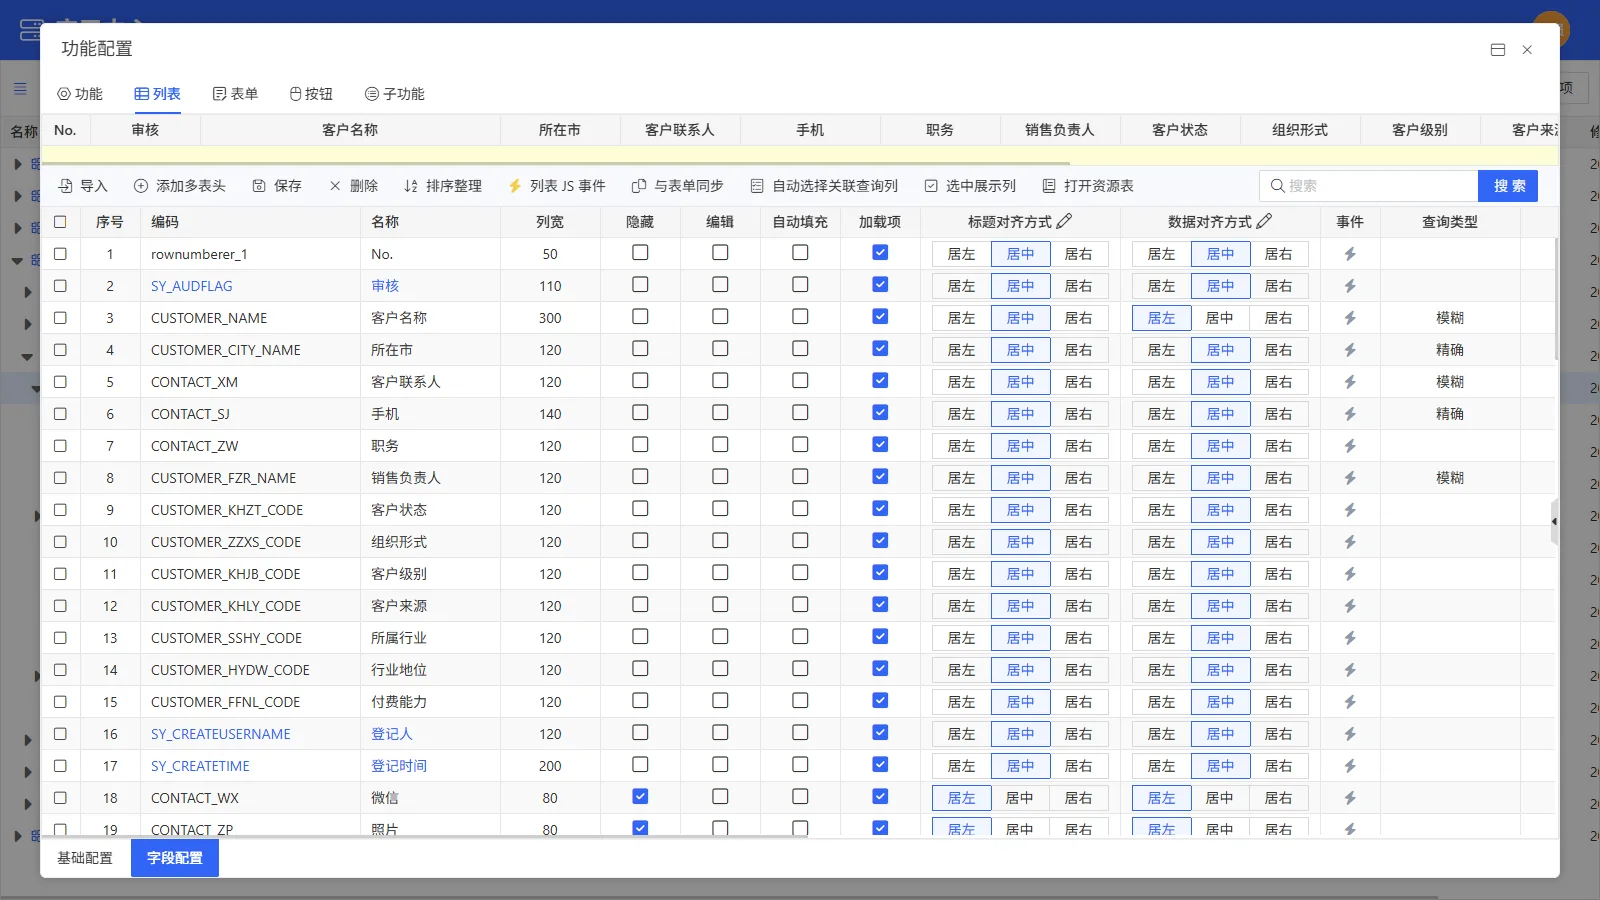
Task: Click 添加多表头 in the toolbar
Action: (x=180, y=186)
